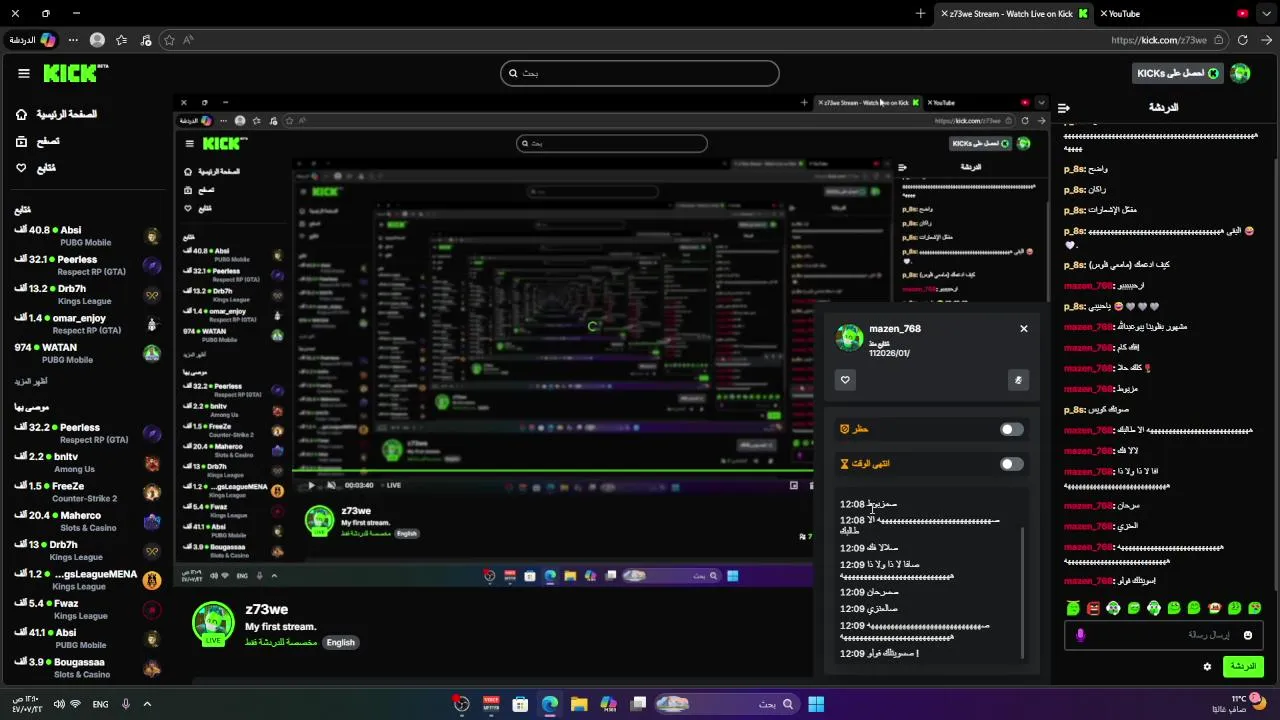Viewport: 1280px width, 720px height.
Task: Toggle the ban switch for mazen_768
Action: pyautogui.click(x=1012, y=429)
